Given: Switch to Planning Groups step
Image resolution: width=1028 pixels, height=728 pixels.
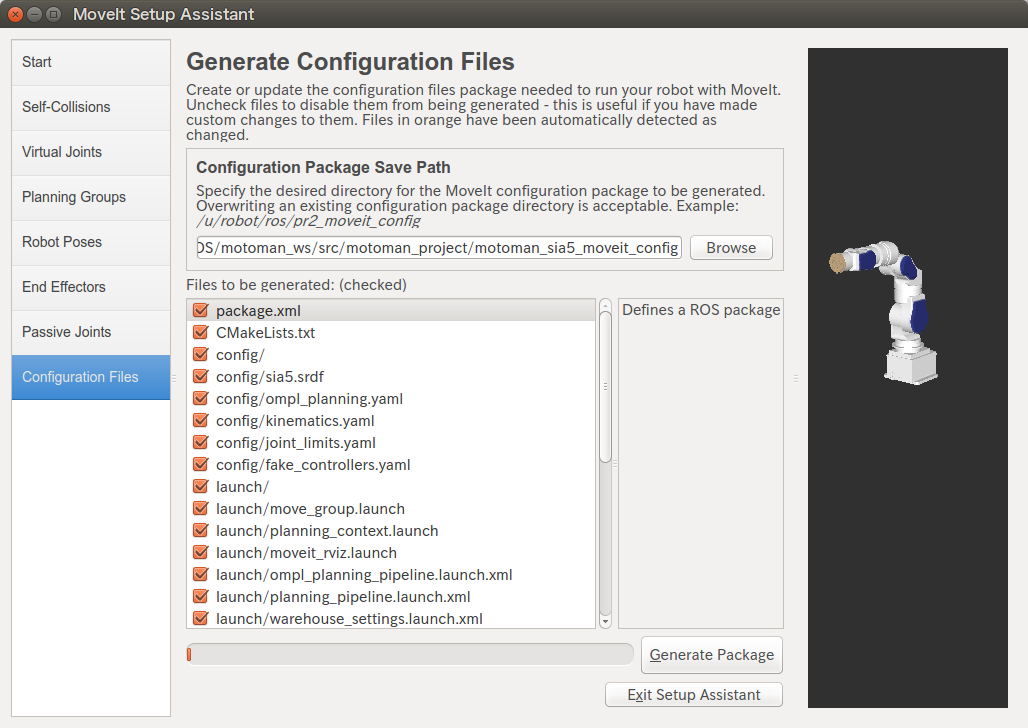Looking at the screenshot, I should [x=91, y=197].
